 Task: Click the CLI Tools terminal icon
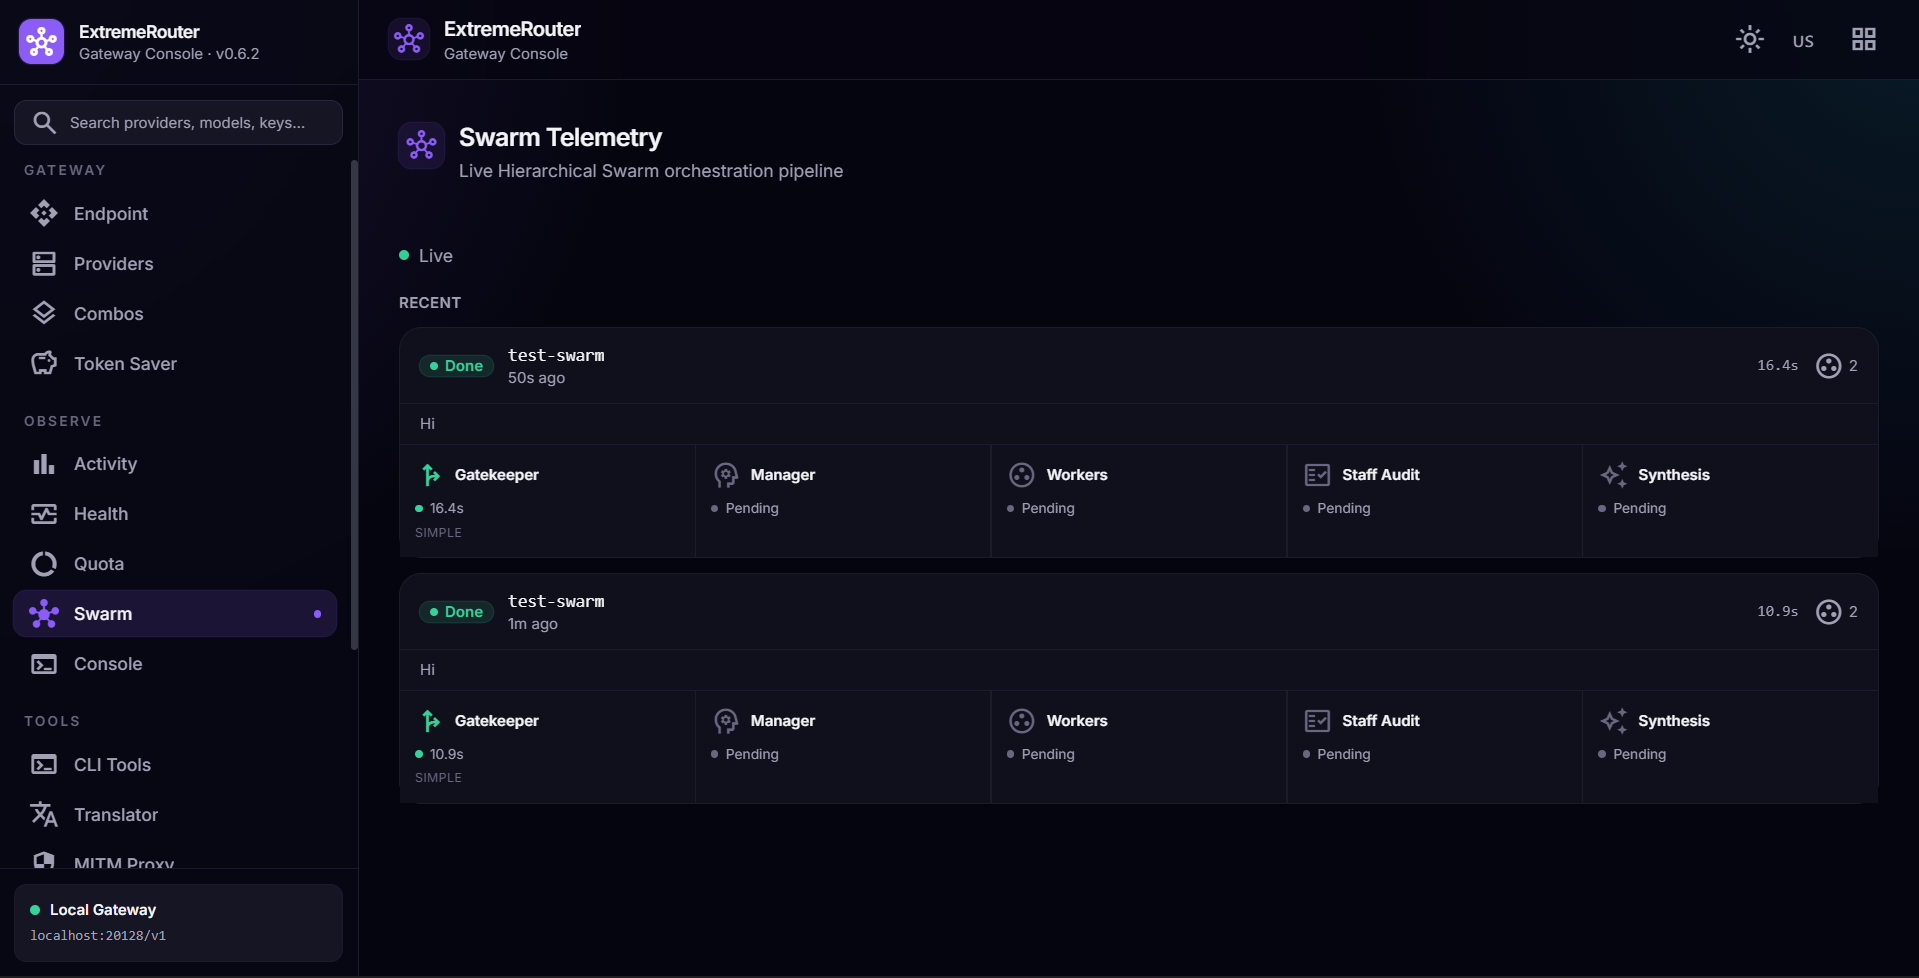tap(44, 765)
